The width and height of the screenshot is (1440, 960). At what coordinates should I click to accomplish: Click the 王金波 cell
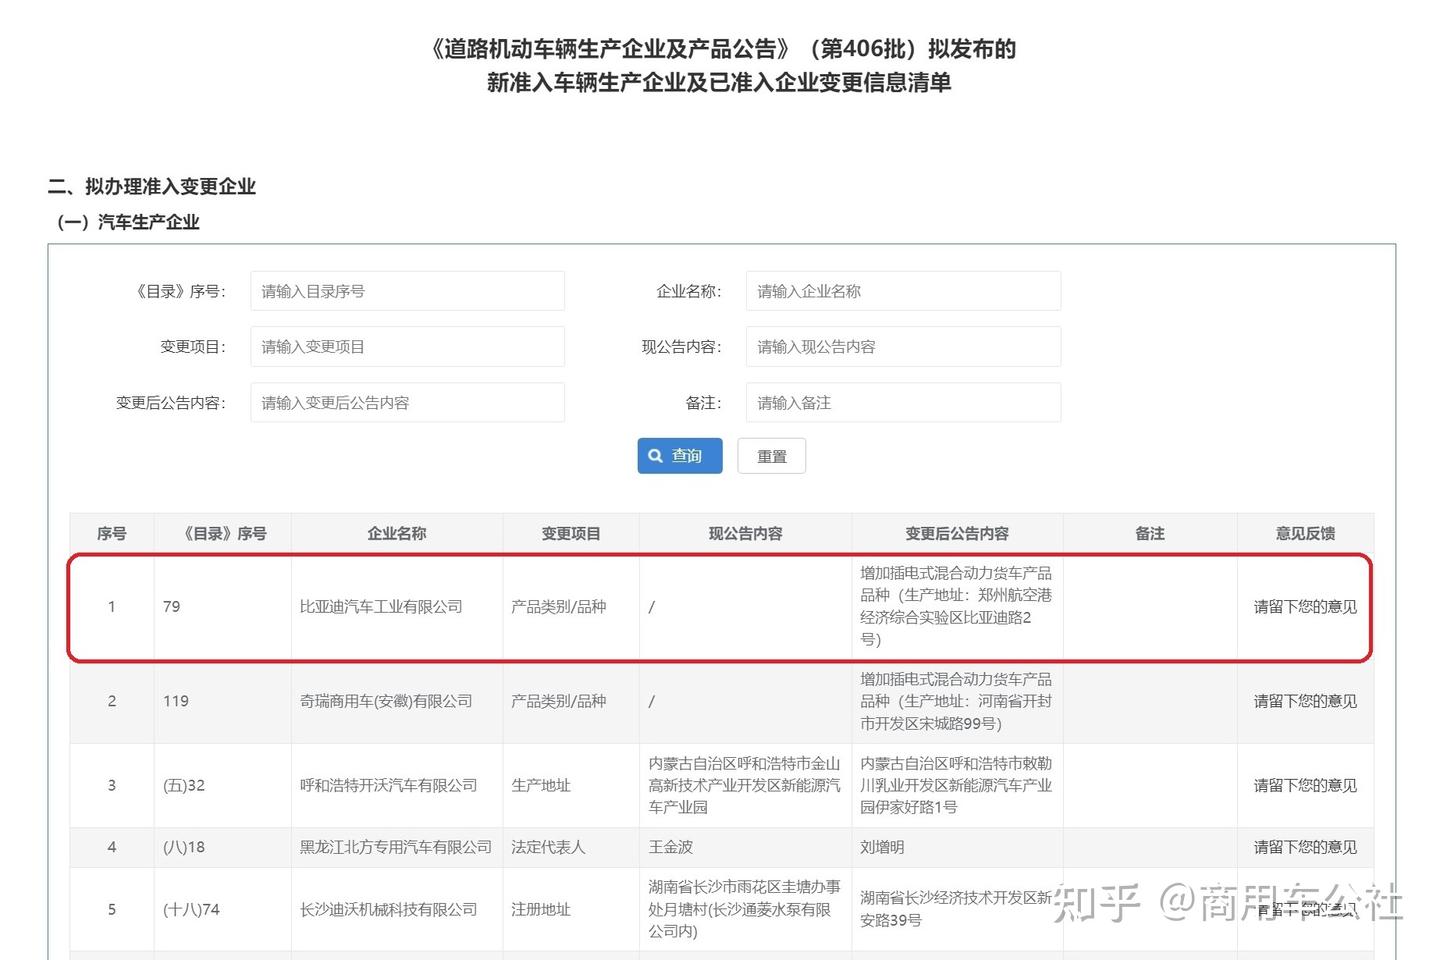click(746, 847)
